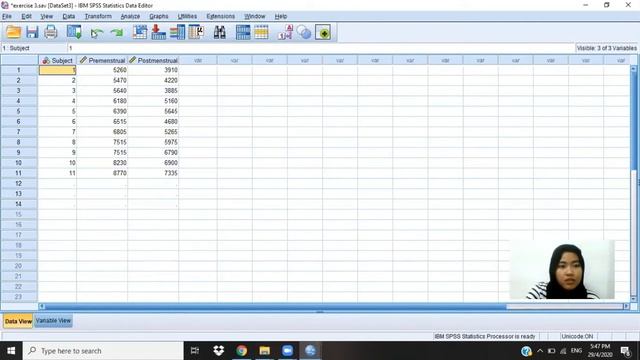640x360 pixels.
Task: Save the dataset with floppy disk icon
Action: 32,32
